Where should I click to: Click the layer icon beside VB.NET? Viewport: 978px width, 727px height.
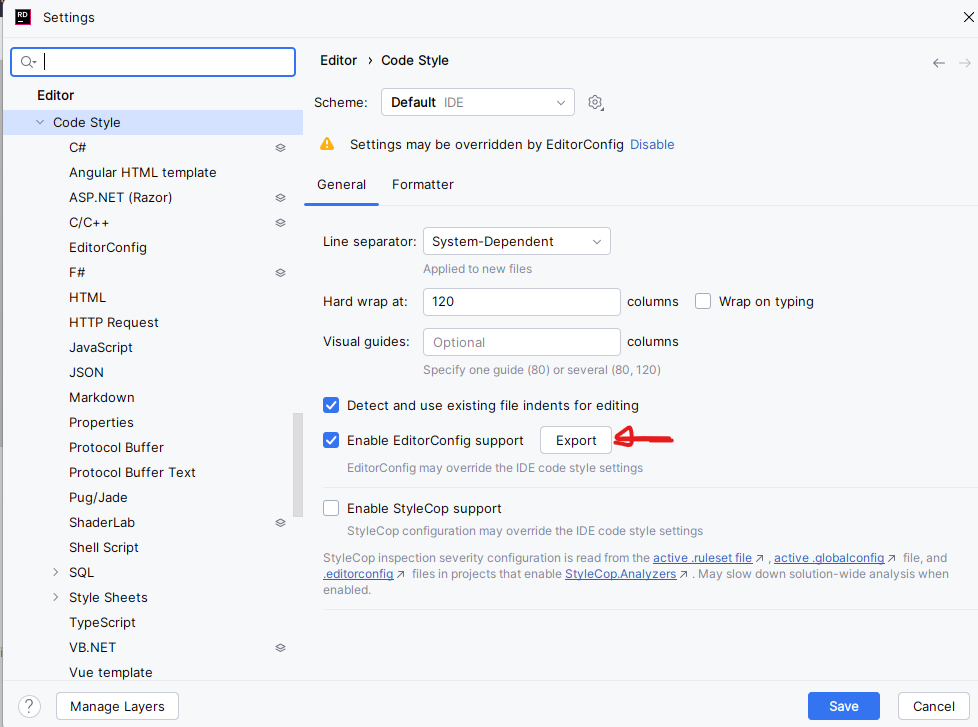[280, 647]
